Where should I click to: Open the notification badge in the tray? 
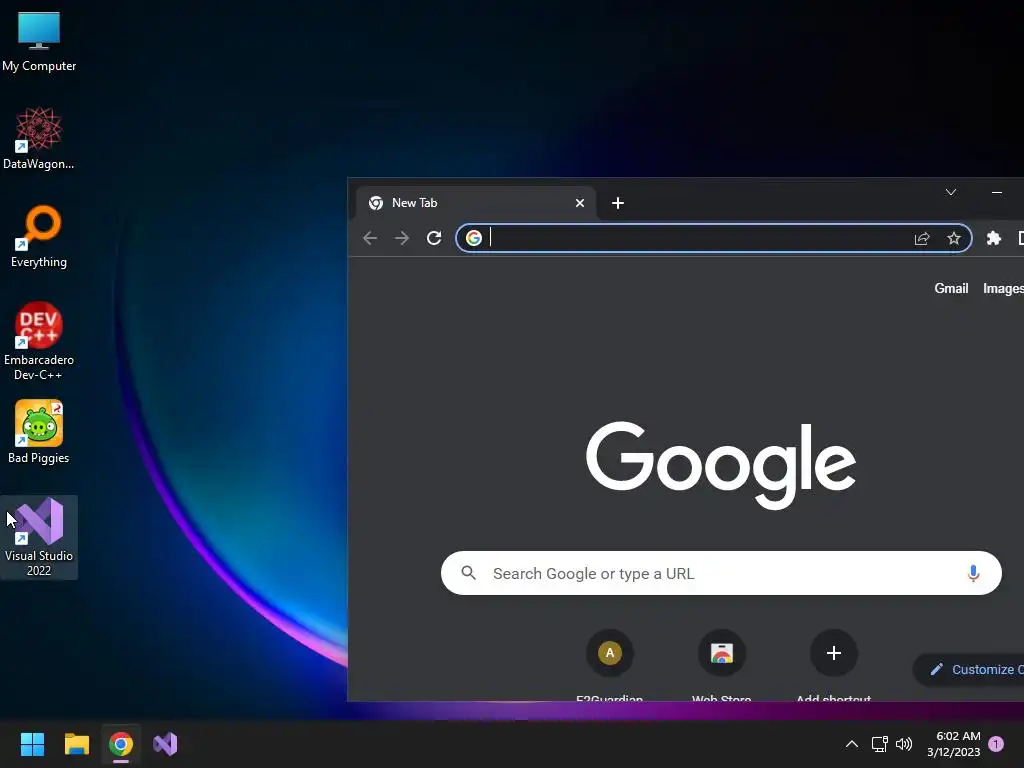pos(996,744)
